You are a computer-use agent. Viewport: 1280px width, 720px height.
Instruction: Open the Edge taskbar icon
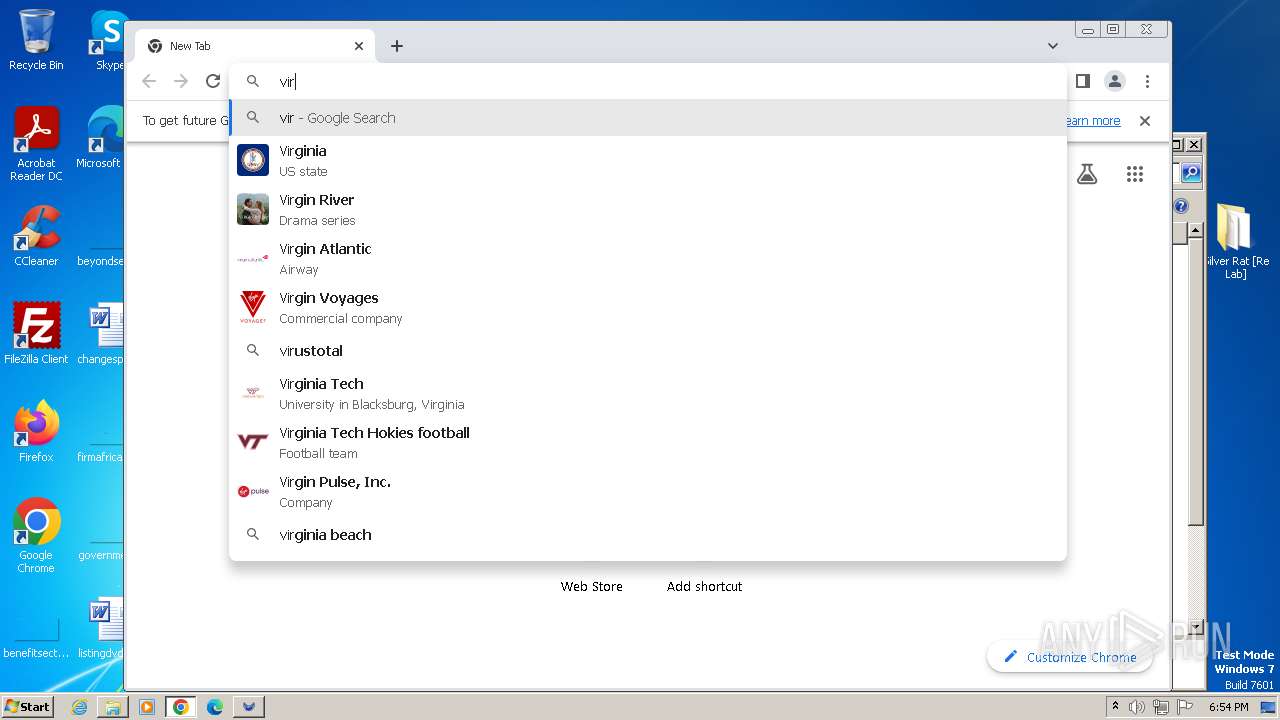tap(215, 707)
